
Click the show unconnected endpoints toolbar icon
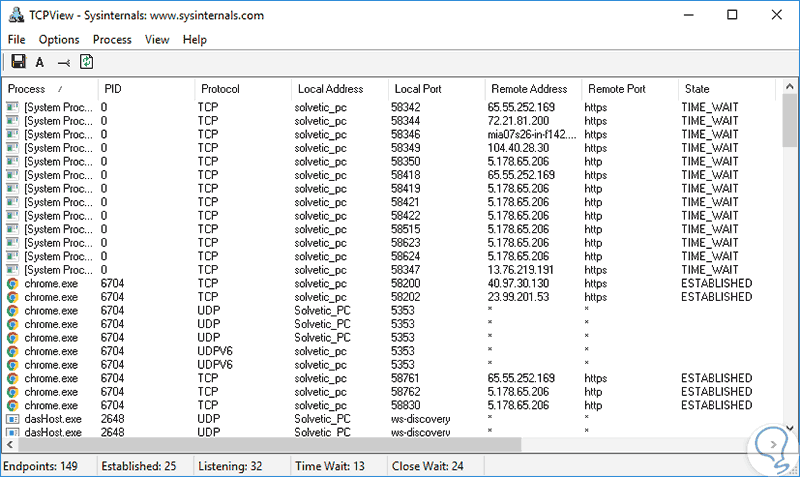coord(64,63)
